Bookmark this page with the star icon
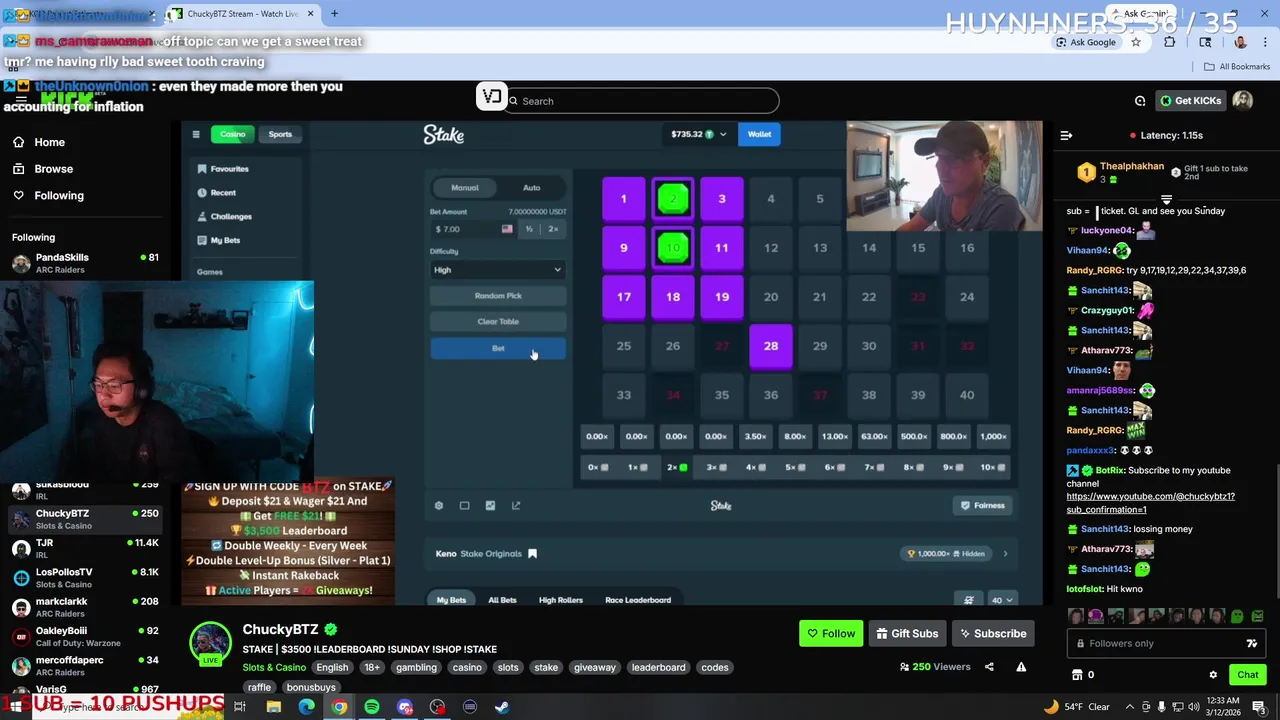 tap(1136, 42)
